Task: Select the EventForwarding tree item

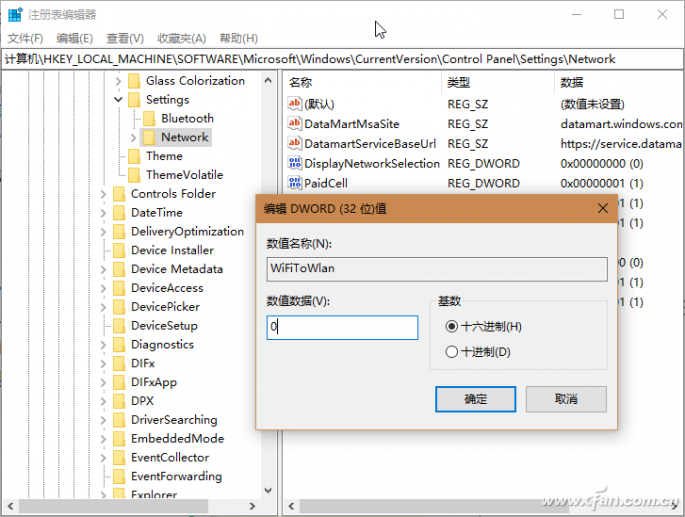Action: [176, 476]
